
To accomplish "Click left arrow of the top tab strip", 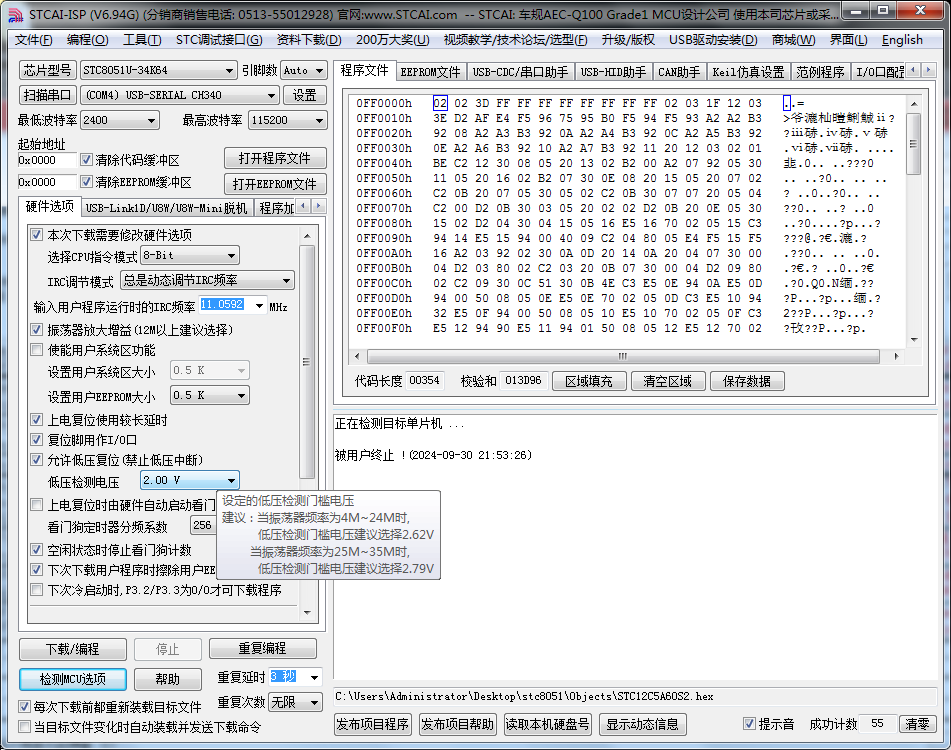I will click(x=913, y=70).
